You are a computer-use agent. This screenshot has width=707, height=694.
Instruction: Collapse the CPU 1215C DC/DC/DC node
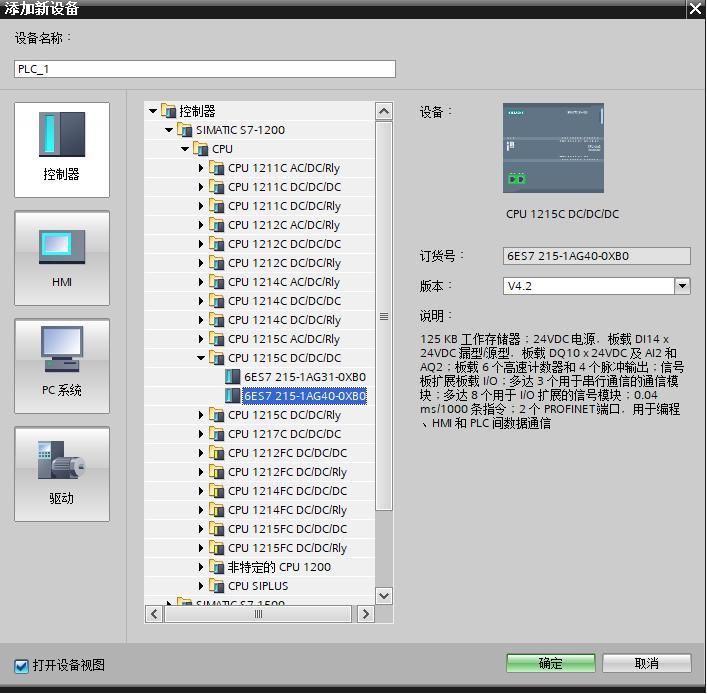pos(201,358)
